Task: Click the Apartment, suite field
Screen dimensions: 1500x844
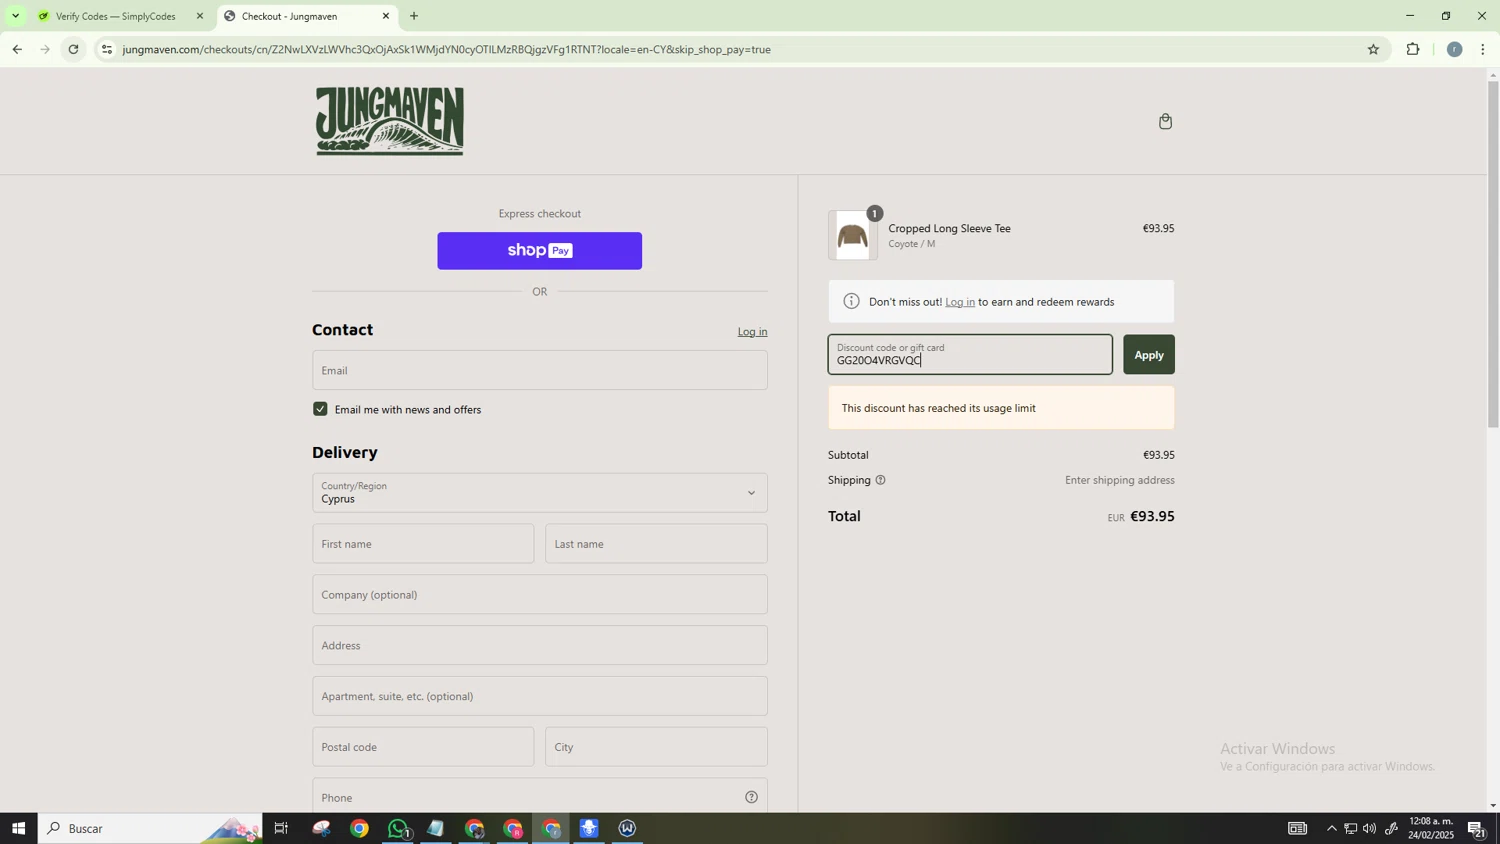Action: coord(540,696)
